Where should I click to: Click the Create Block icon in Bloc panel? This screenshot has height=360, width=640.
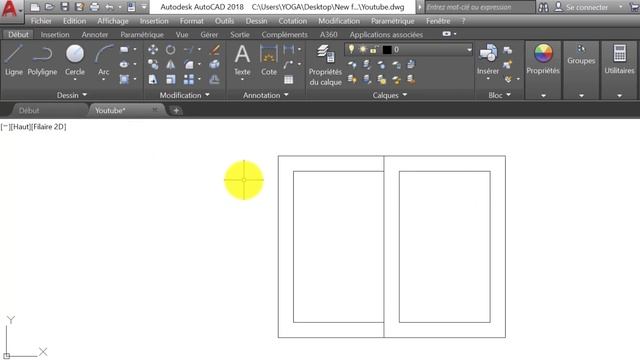tap(508, 50)
